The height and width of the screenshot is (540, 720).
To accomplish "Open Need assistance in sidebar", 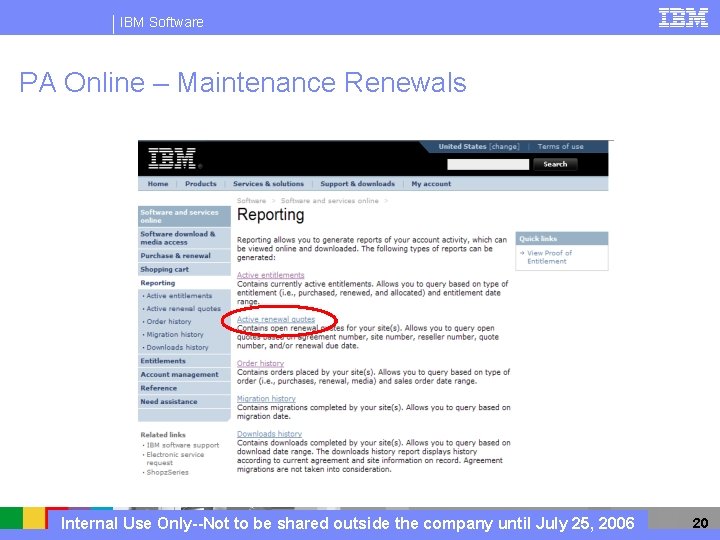I will pos(184,401).
